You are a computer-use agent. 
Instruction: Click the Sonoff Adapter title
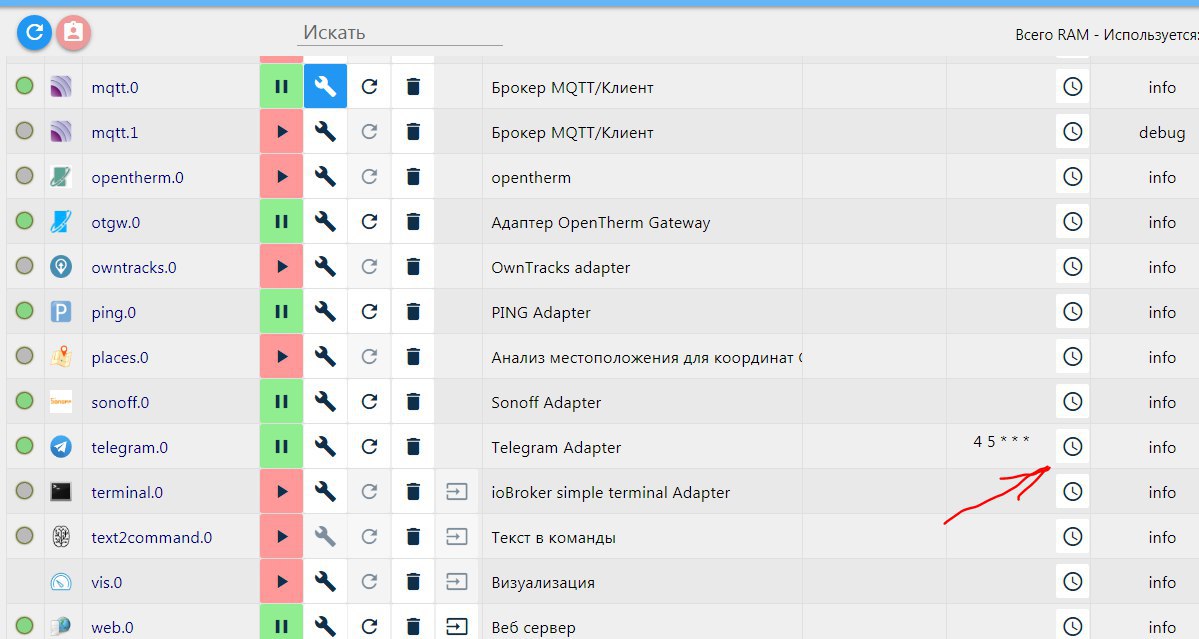tap(546, 403)
